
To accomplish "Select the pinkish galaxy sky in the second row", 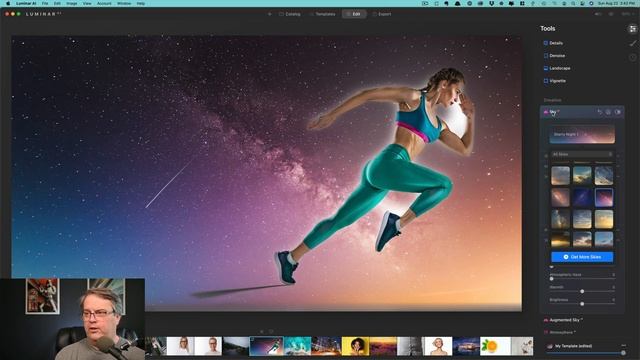I will 560,198.
